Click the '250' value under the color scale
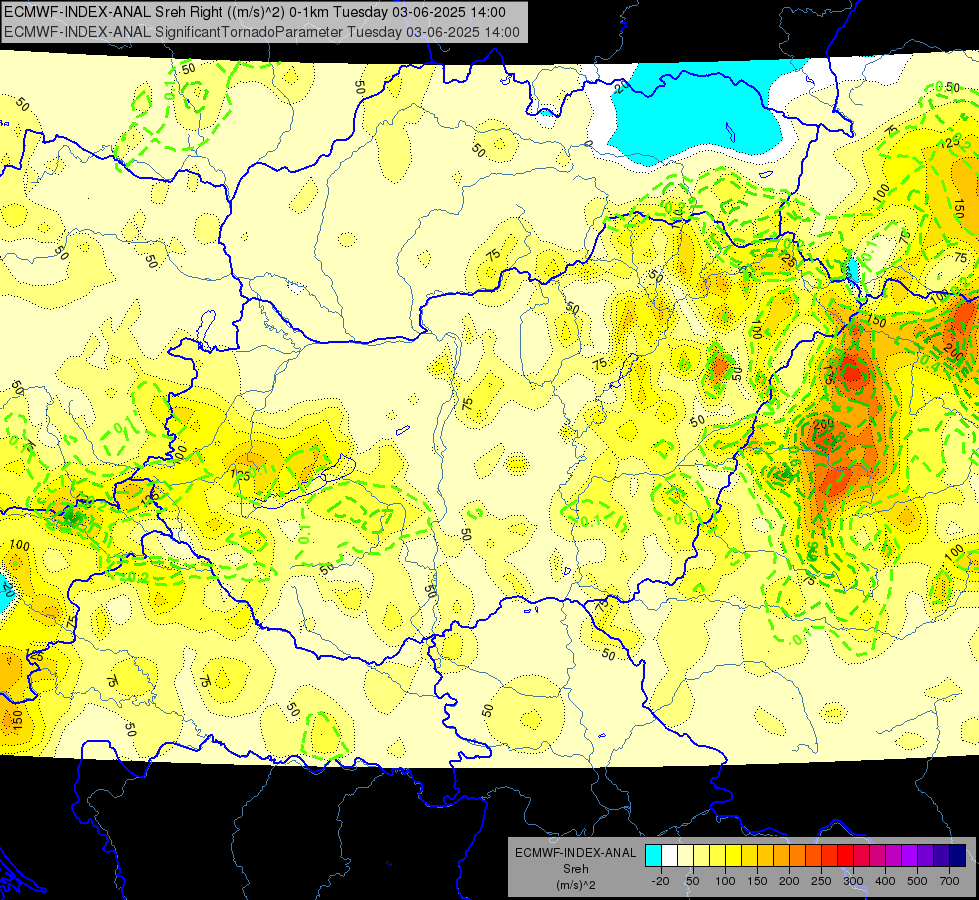The image size is (979, 900). [x=821, y=881]
